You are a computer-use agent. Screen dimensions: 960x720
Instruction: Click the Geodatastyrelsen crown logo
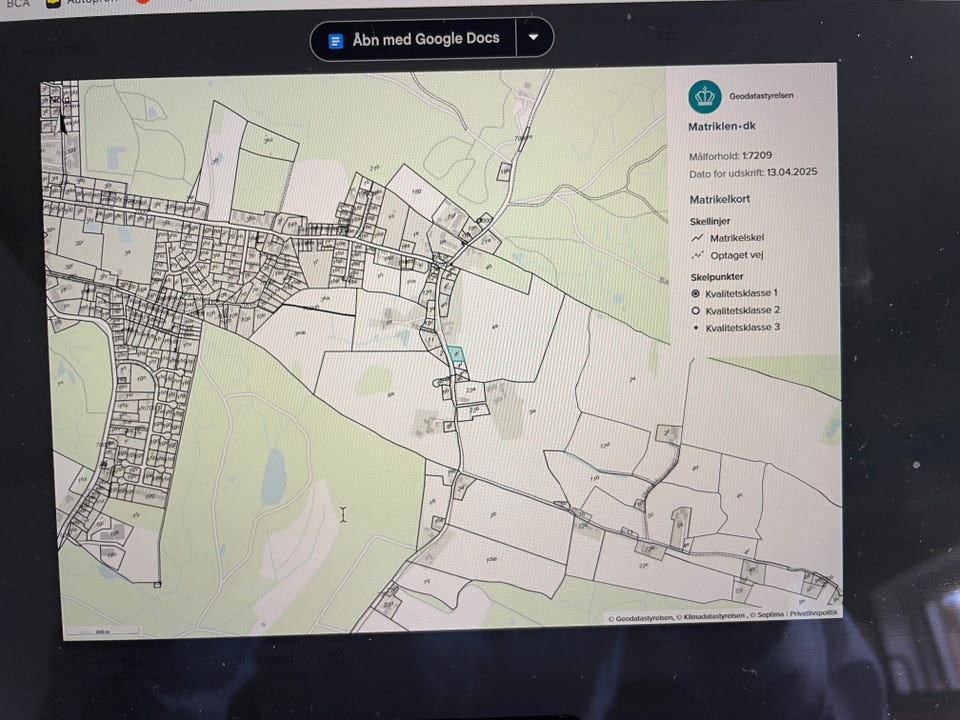click(705, 96)
